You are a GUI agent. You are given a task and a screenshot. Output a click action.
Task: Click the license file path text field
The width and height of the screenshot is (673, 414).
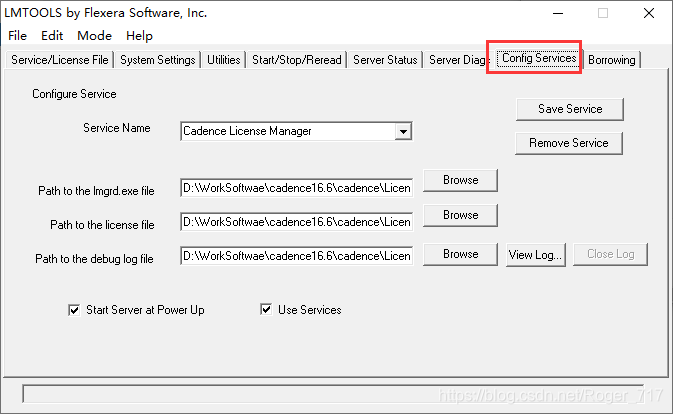(296, 221)
